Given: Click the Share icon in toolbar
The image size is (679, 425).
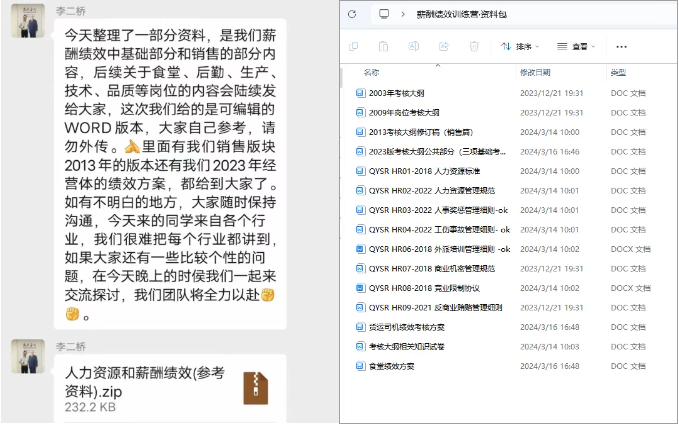Looking at the screenshot, I should (x=444, y=46).
